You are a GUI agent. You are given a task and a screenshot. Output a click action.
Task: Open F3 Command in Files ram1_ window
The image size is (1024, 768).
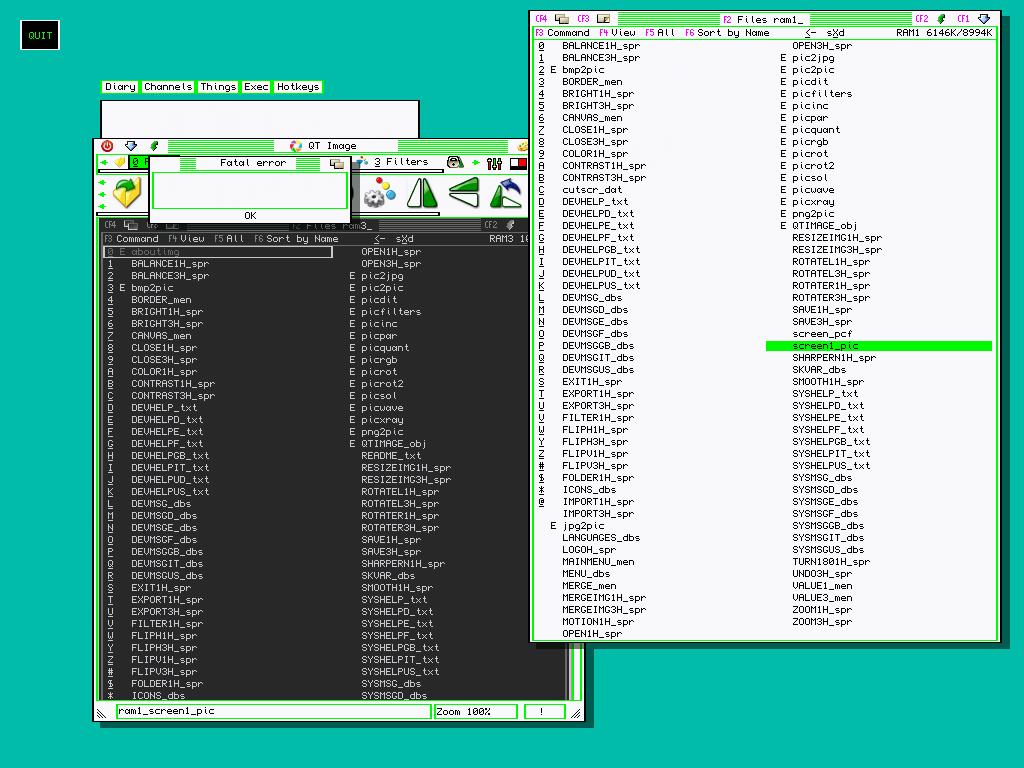(562, 33)
